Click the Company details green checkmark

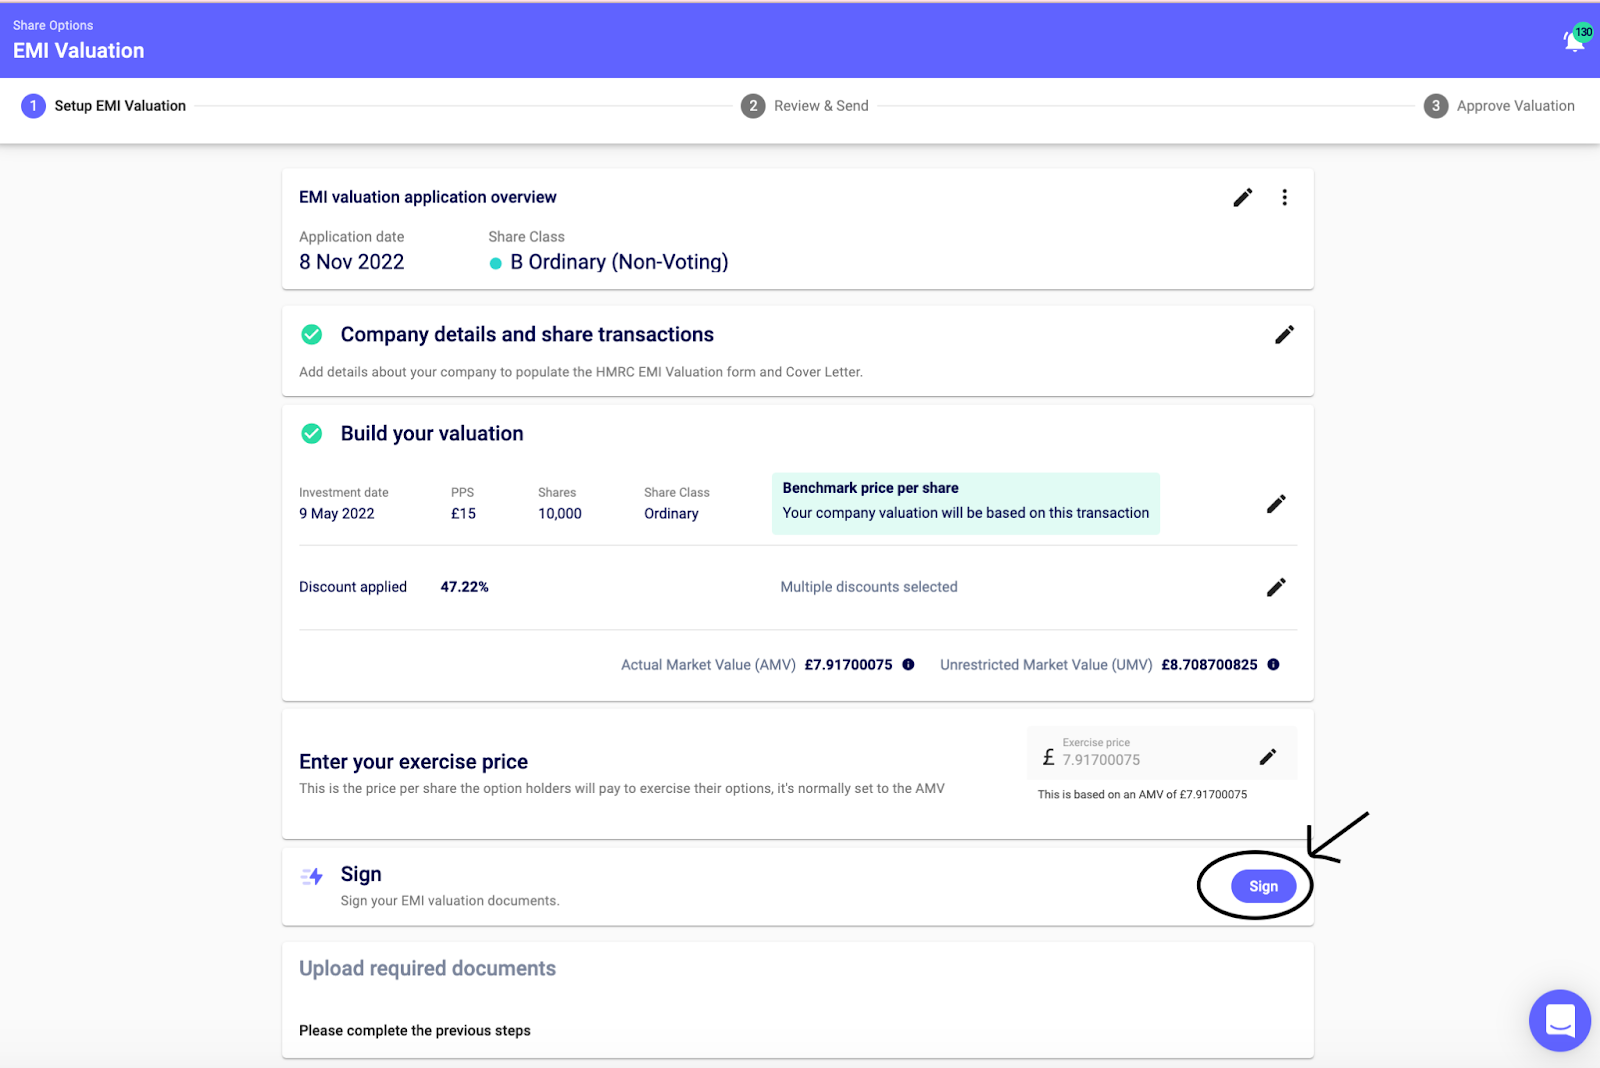pyautogui.click(x=312, y=335)
